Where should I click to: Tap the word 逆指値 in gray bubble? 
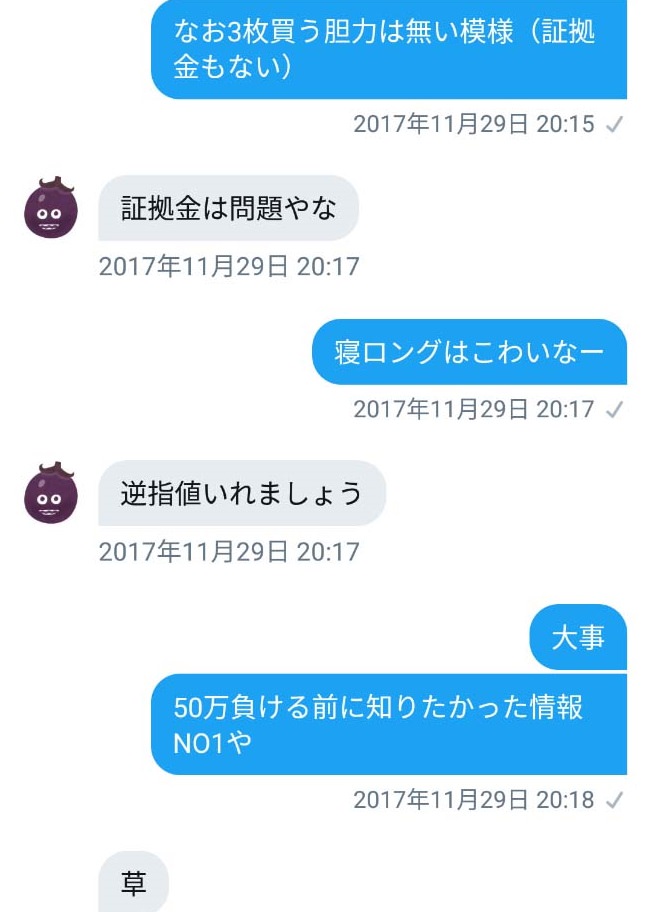pyautogui.click(x=161, y=493)
